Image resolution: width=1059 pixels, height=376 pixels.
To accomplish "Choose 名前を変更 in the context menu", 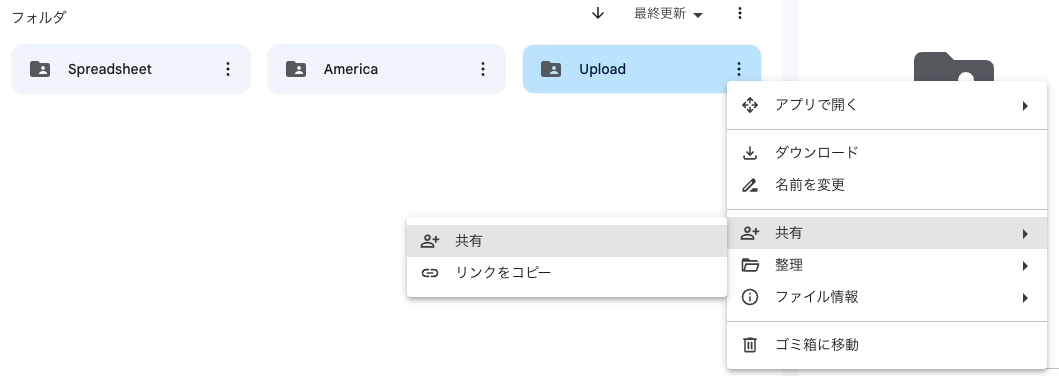I will click(891, 185).
